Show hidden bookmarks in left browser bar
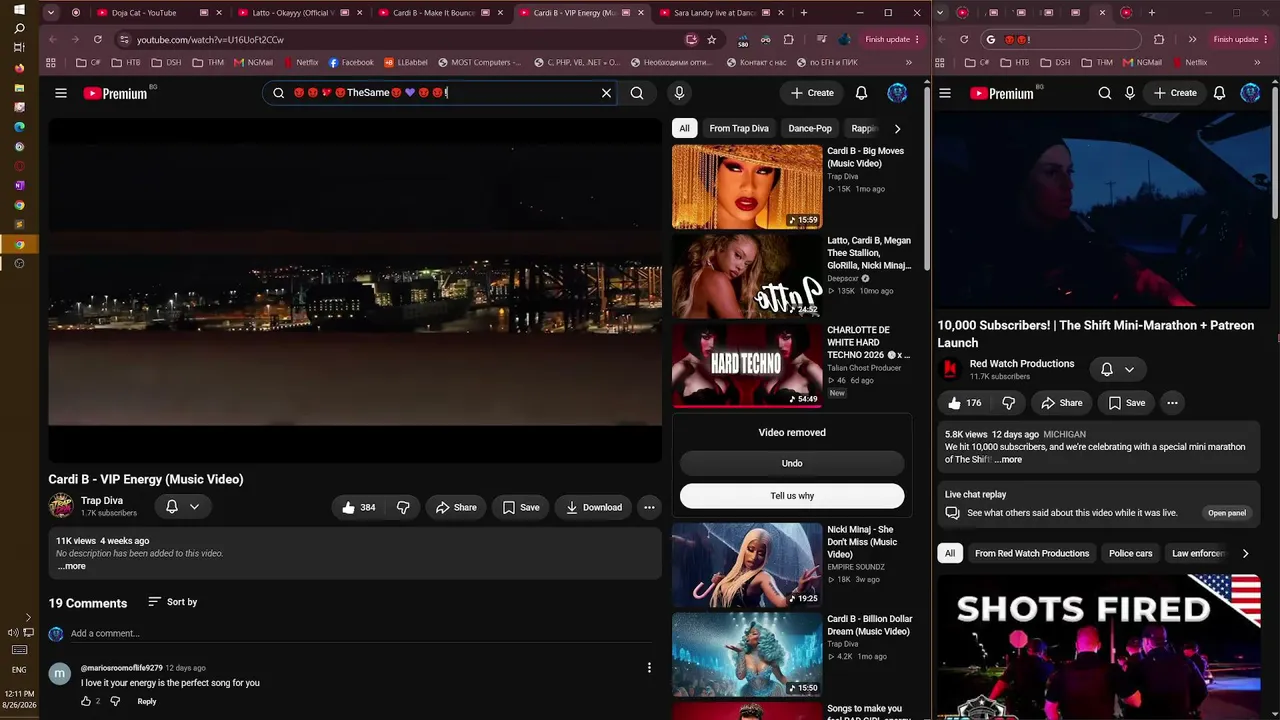1280x720 pixels. click(909, 62)
